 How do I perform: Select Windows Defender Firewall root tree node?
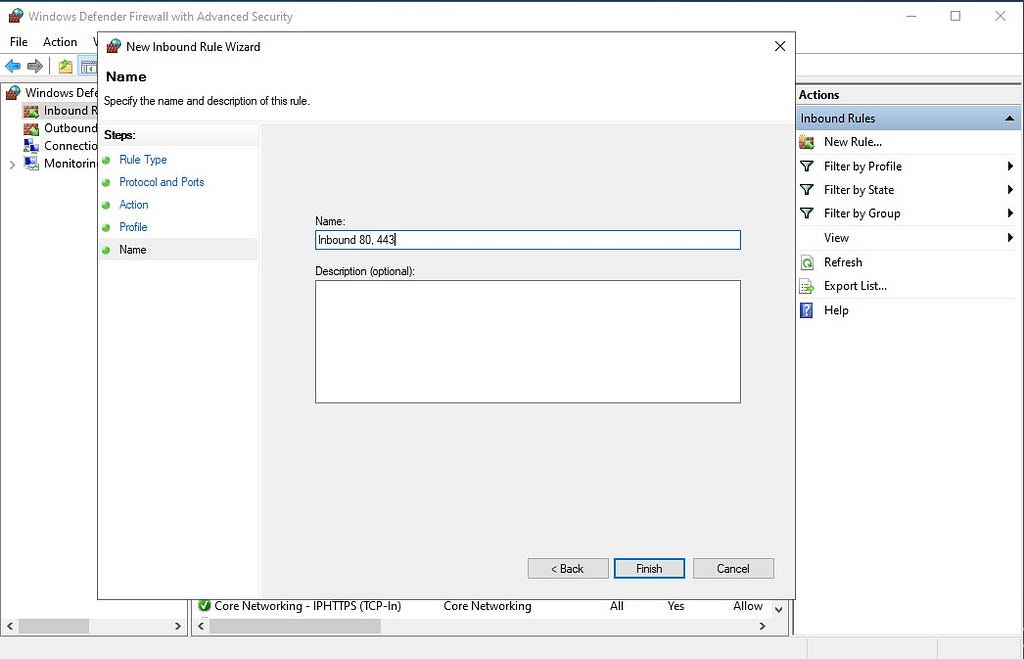point(60,93)
